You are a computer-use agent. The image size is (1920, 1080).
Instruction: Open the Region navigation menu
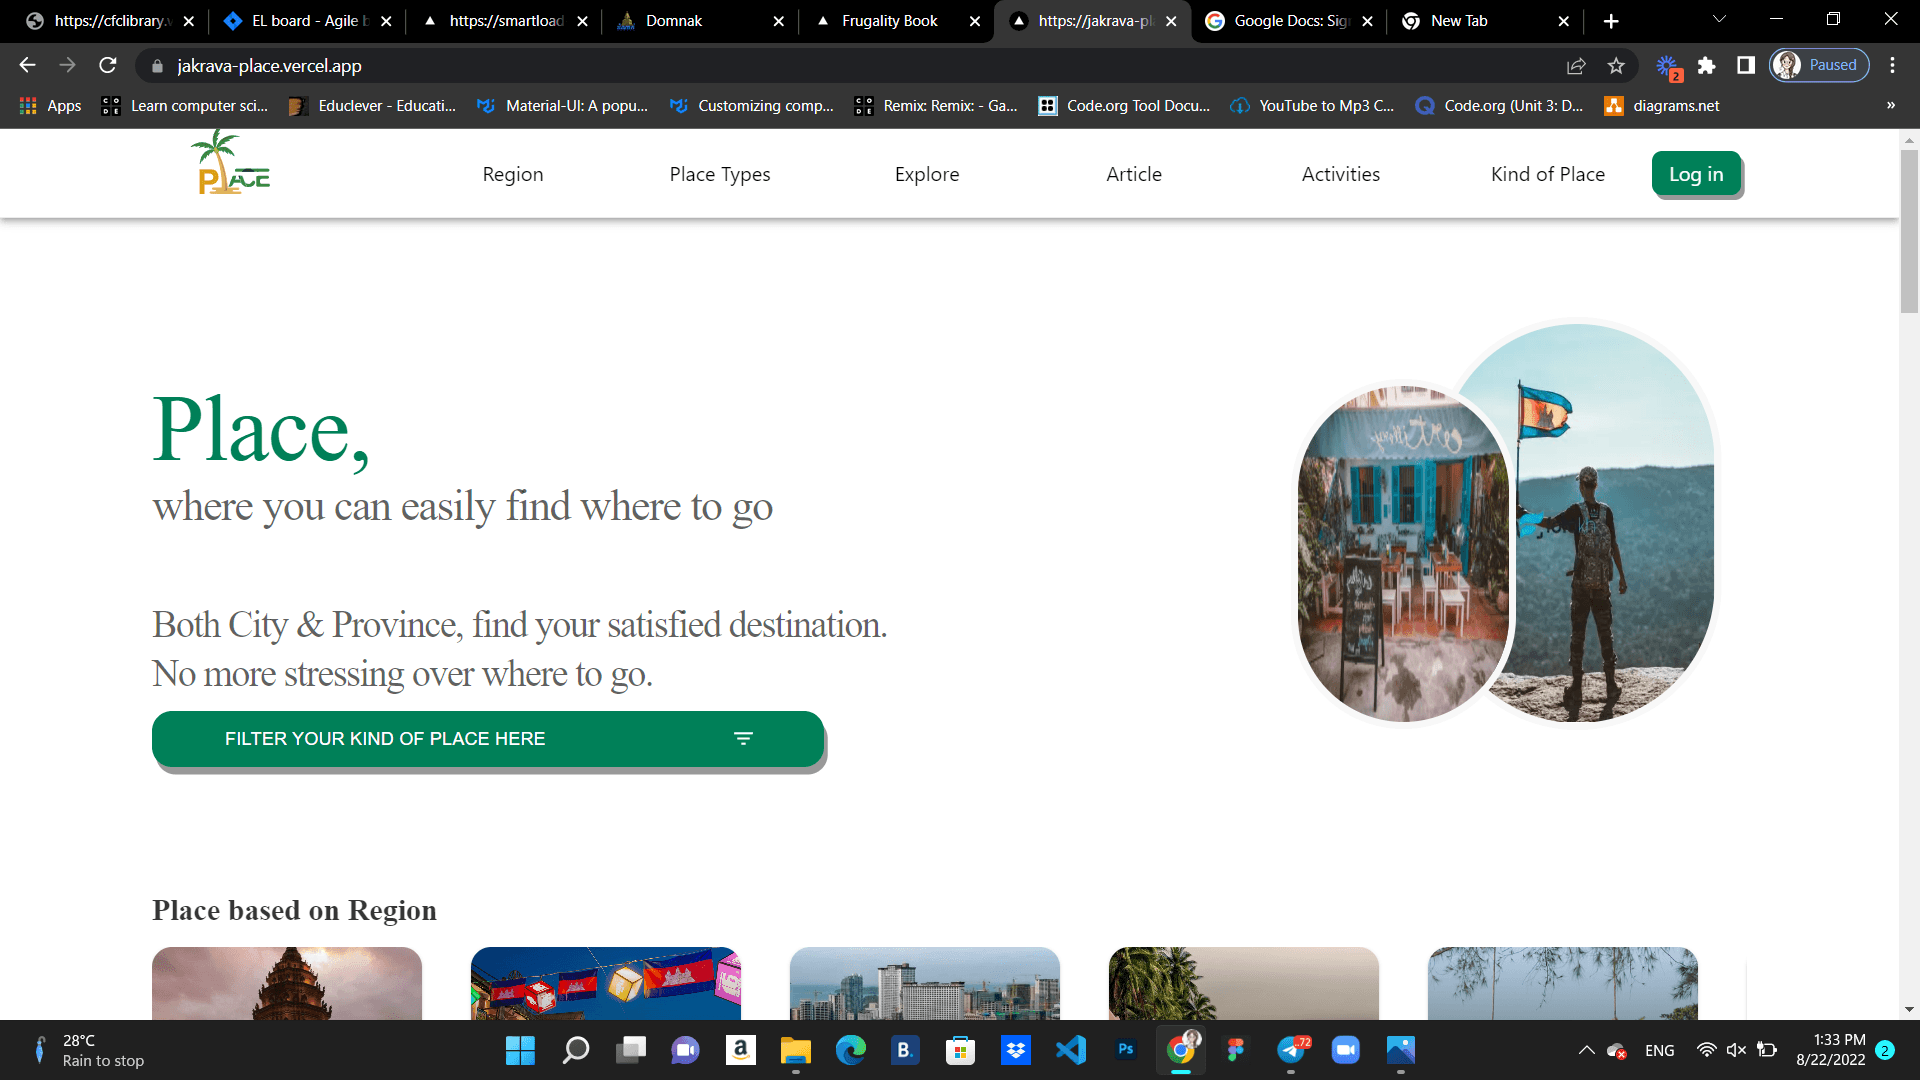point(513,174)
